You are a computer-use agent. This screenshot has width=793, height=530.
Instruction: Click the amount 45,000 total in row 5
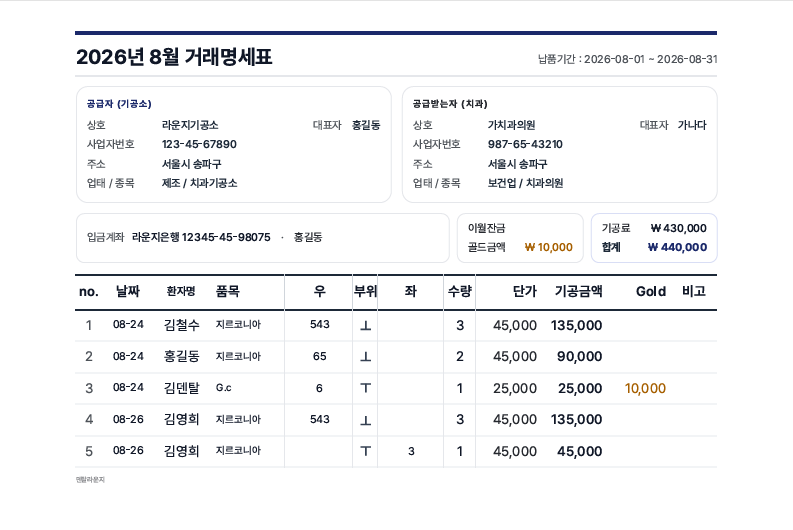click(x=580, y=451)
